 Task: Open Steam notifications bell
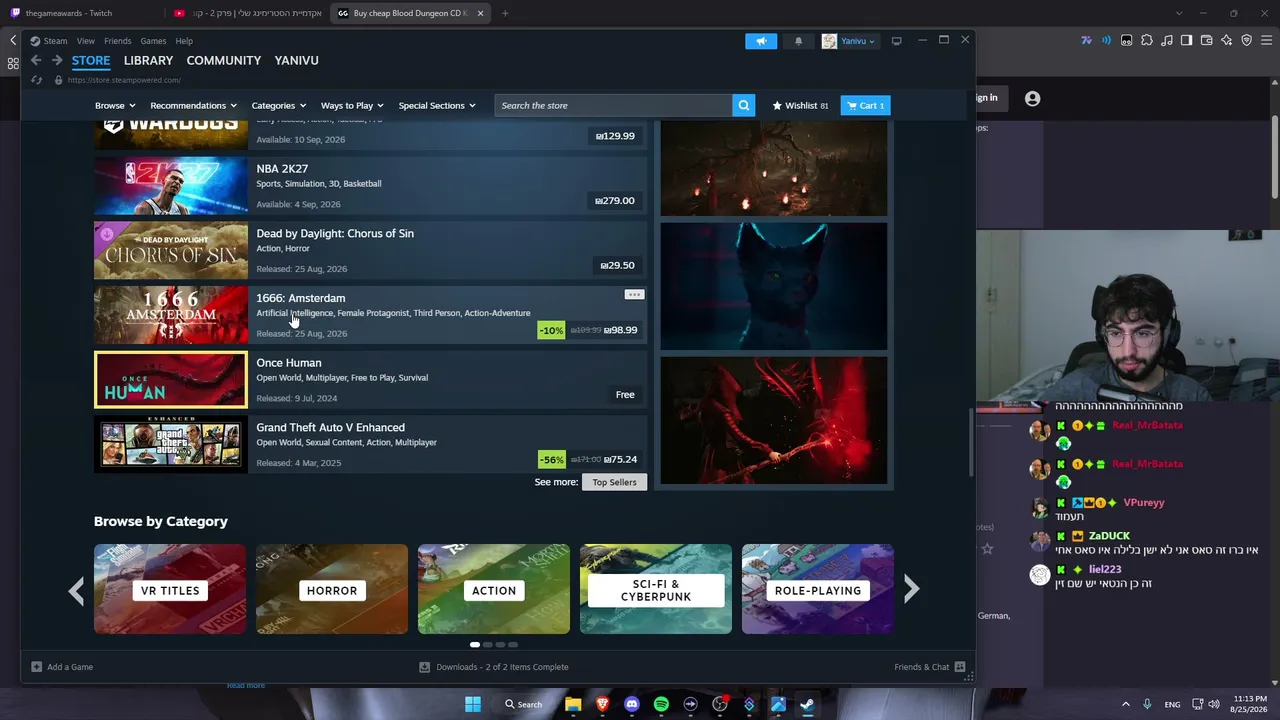[798, 41]
